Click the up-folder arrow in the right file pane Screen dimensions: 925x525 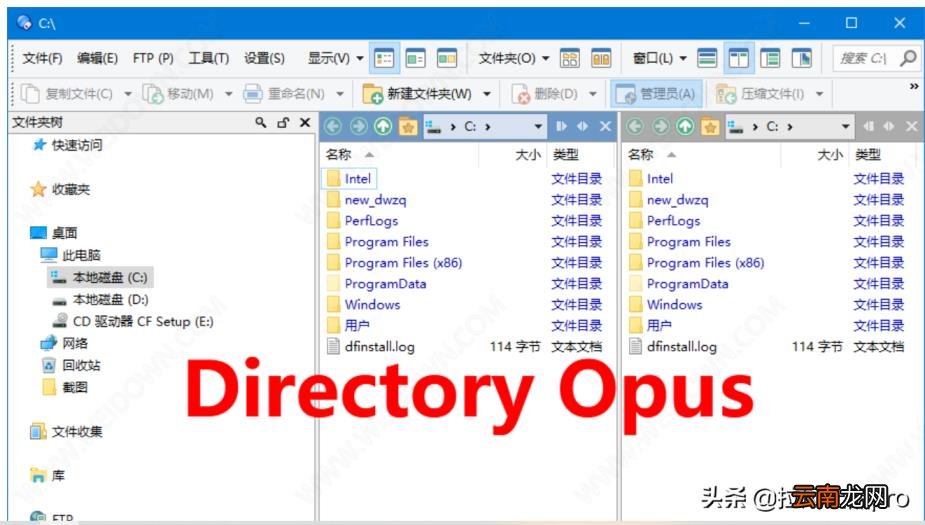coord(685,126)
